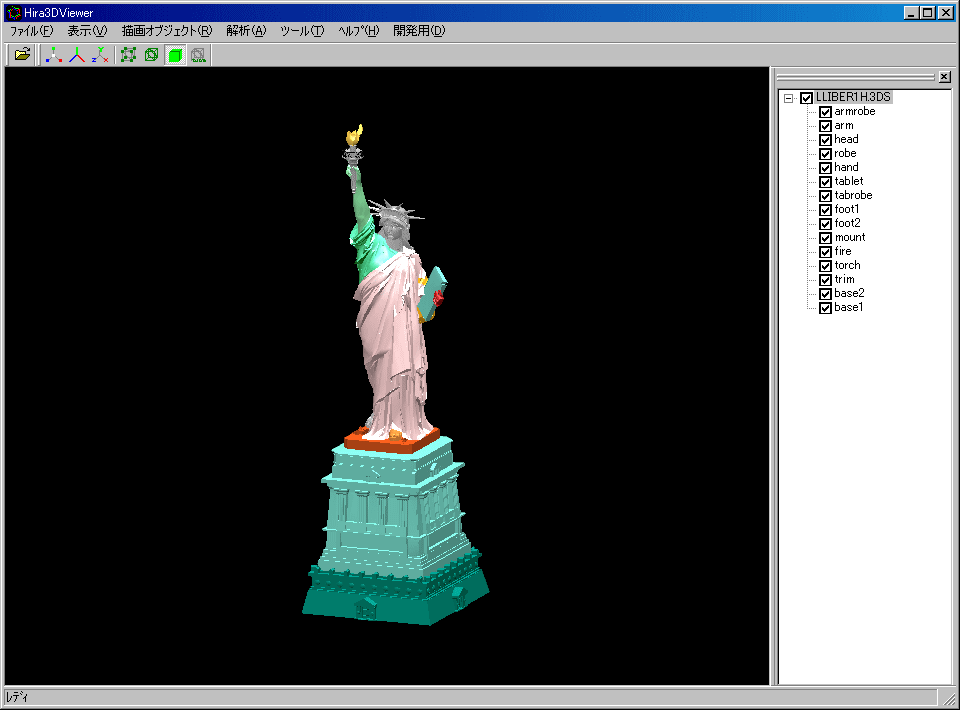Screen dimensions: 960x710
Task: Click the gray wireframe cube toolbar icon
Action: (198, 55)
